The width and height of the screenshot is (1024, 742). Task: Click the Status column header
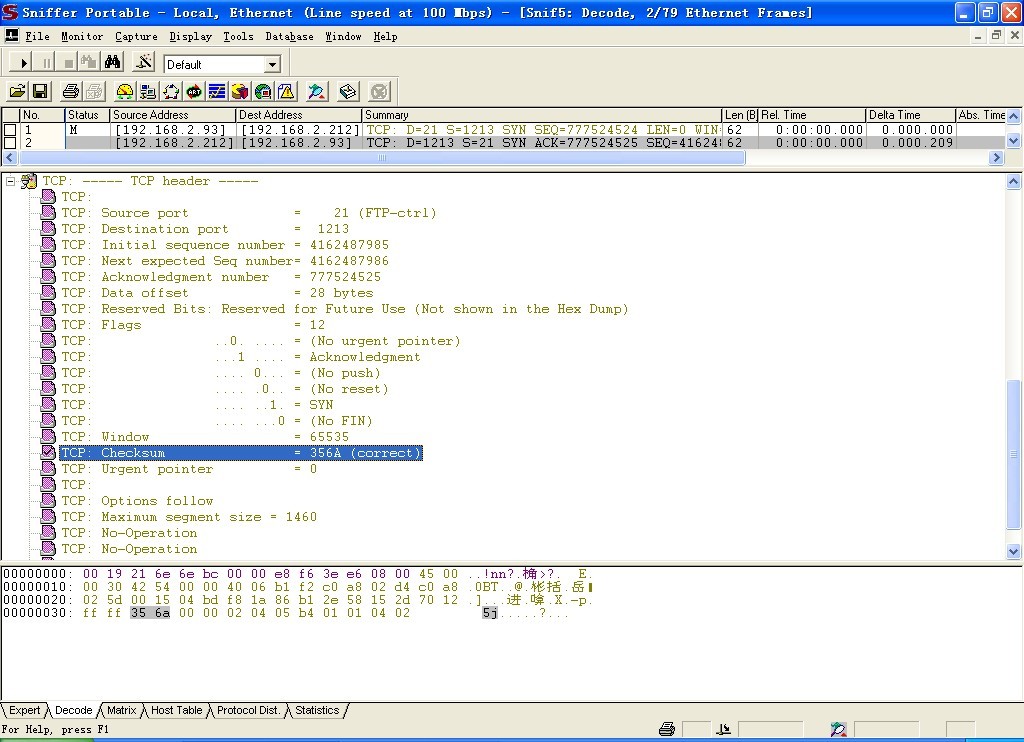pos(87,115)
